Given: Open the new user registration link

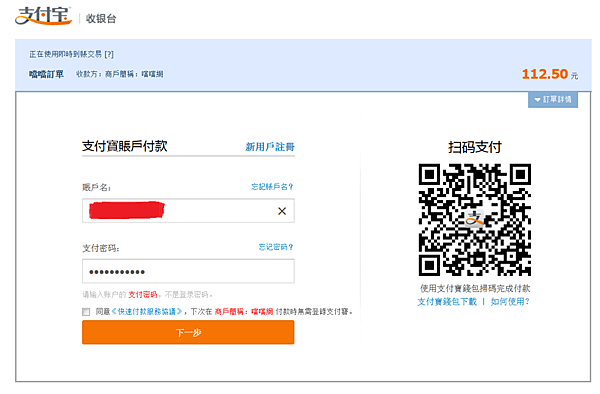Looking at the screenshot, I should (270, 147).
